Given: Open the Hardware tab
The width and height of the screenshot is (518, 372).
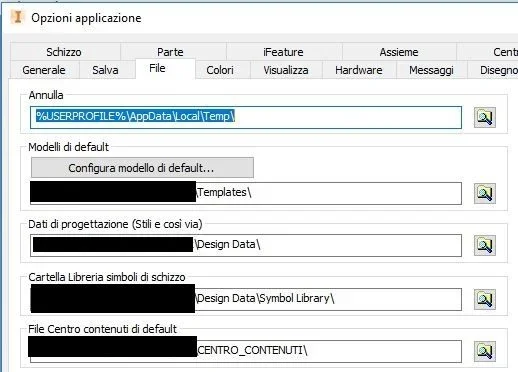Looking at the screenshot, I should [359, 70].
